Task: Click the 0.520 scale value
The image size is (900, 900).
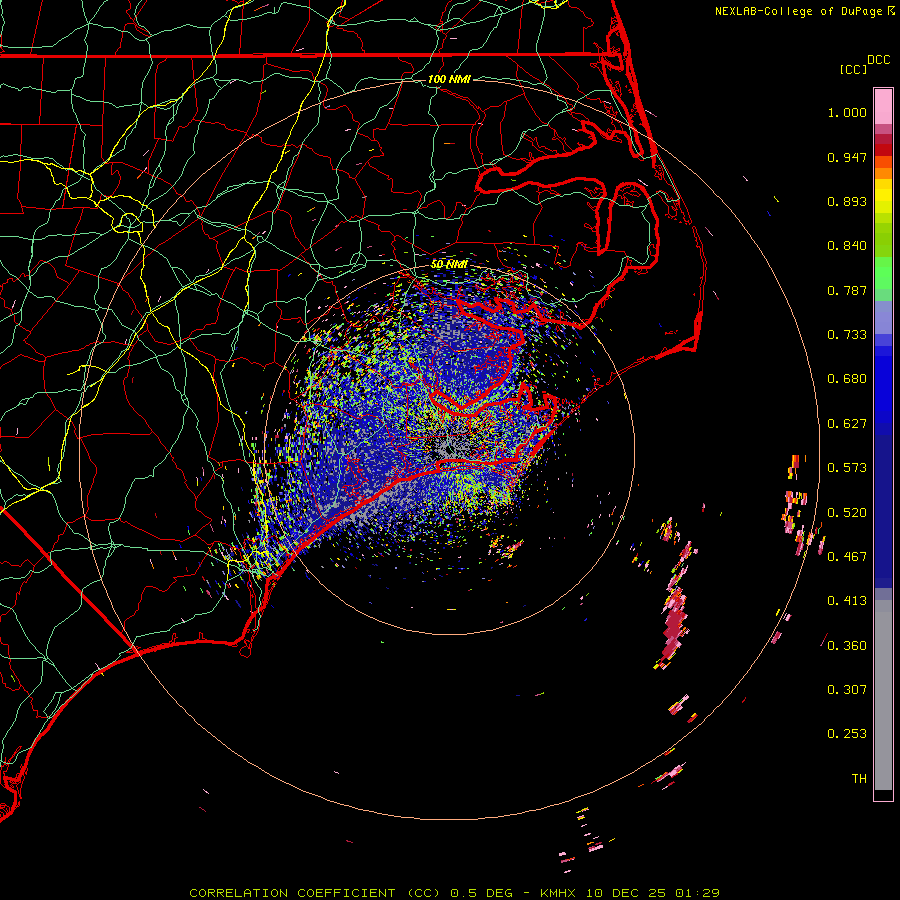Action: [x=847, y=513]
